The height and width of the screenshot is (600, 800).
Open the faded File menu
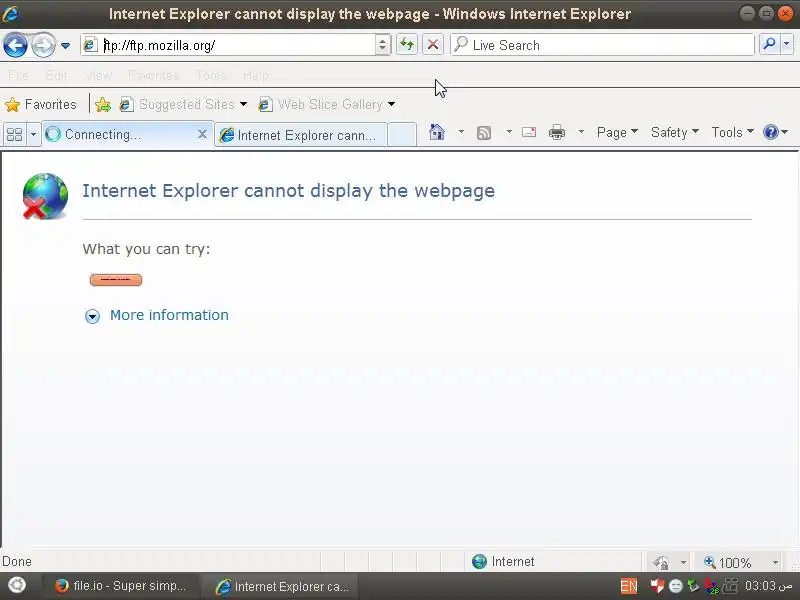point(18,76)
